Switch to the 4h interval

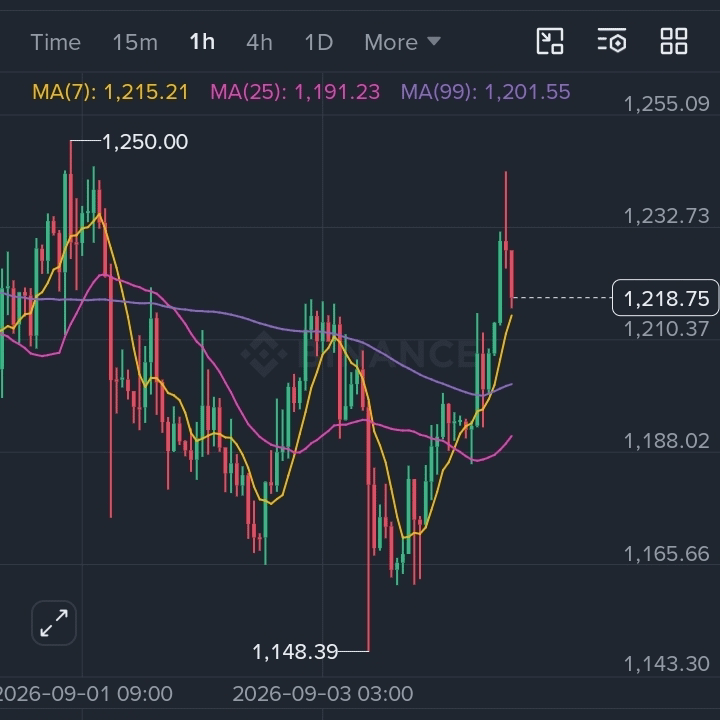click(x=259, y=42)
